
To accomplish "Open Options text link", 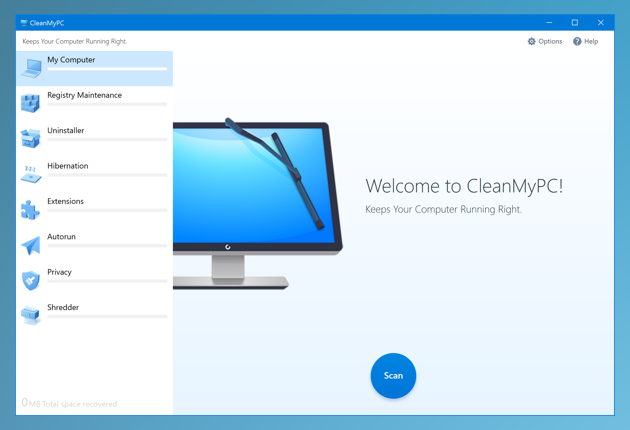I will coord(550,41).
